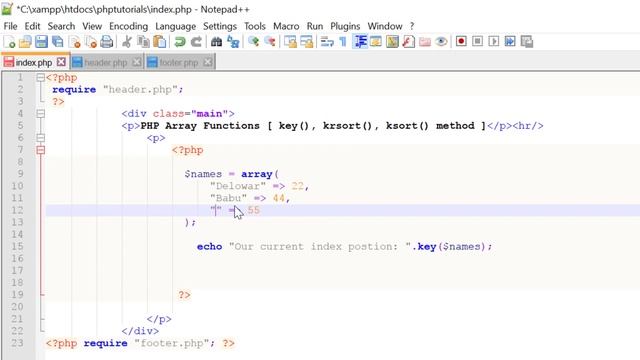Close the footer.php tab
Image resolution: width=640 pixels, height=360 pixels.
tap(208, 62)
